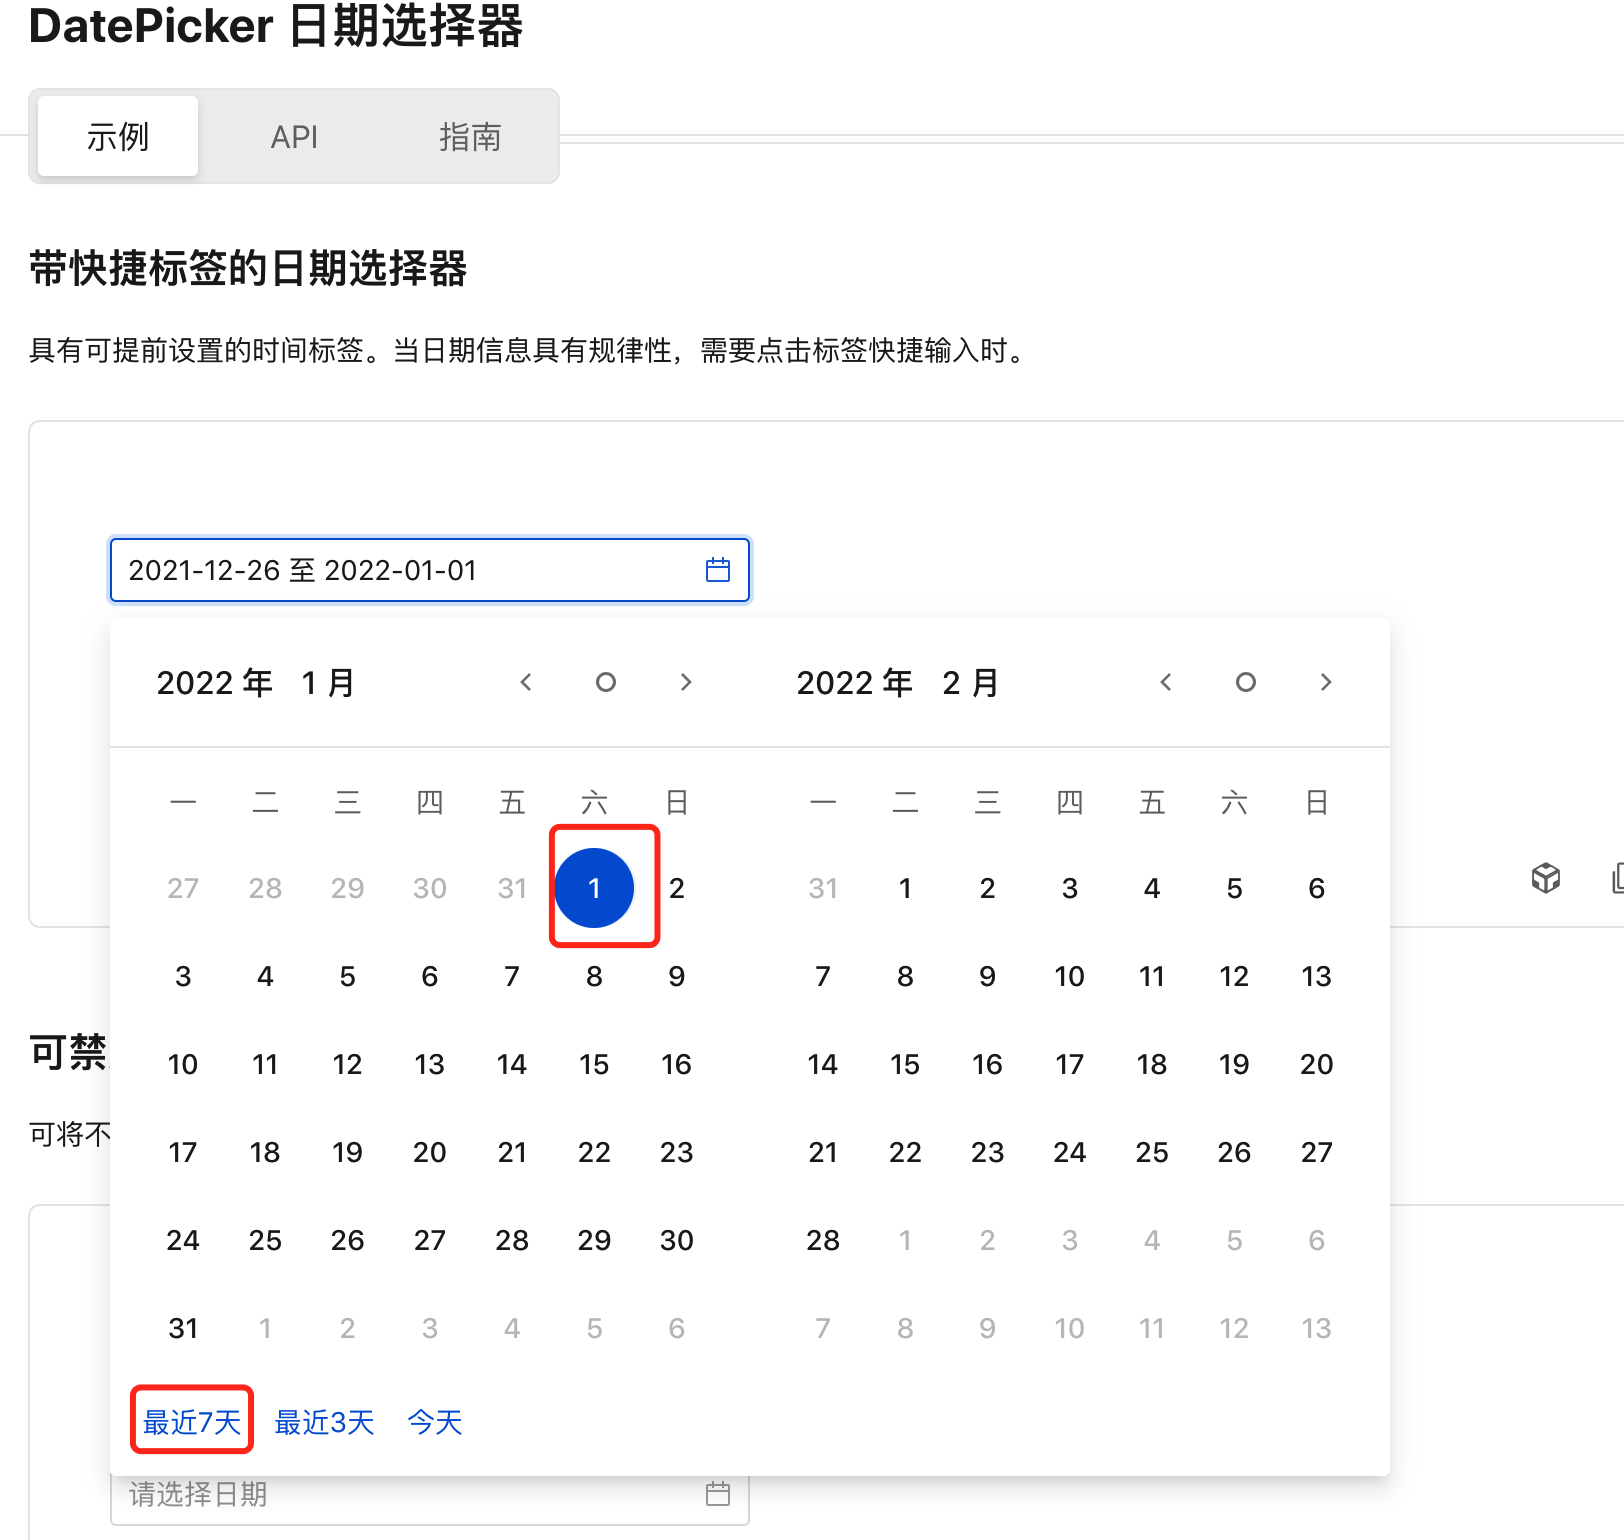1624x1540 pixels.
Task: Click calendar icon in 请选择日期 field
Action: [716, 1494]
